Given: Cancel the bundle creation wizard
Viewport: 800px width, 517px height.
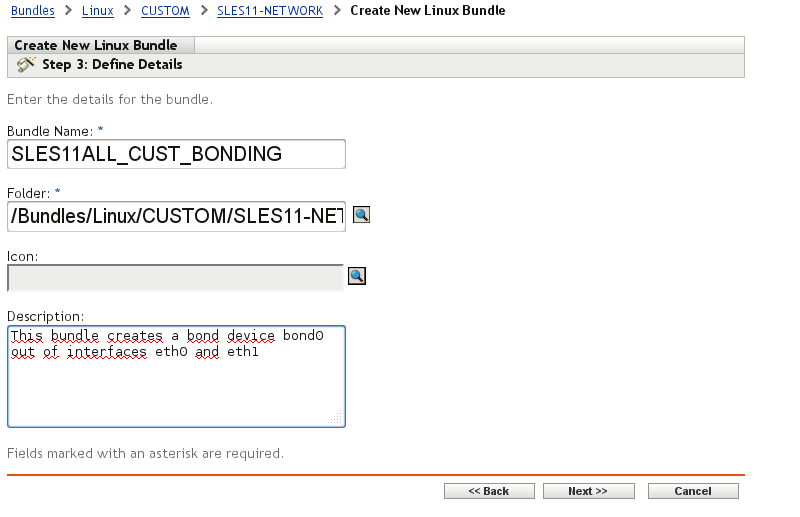Looking at the screenshot, I should tap(693, 491).
